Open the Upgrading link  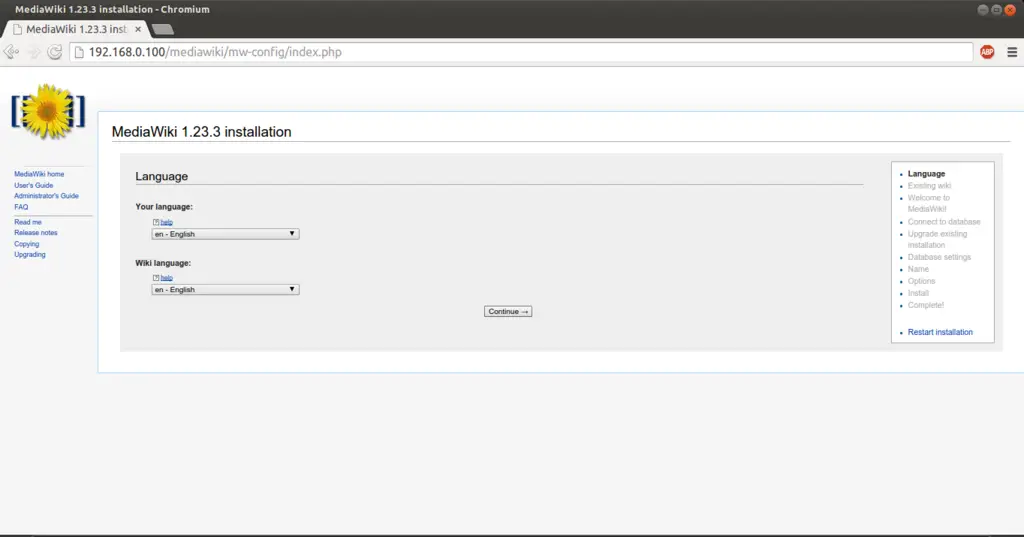[30, 255]
